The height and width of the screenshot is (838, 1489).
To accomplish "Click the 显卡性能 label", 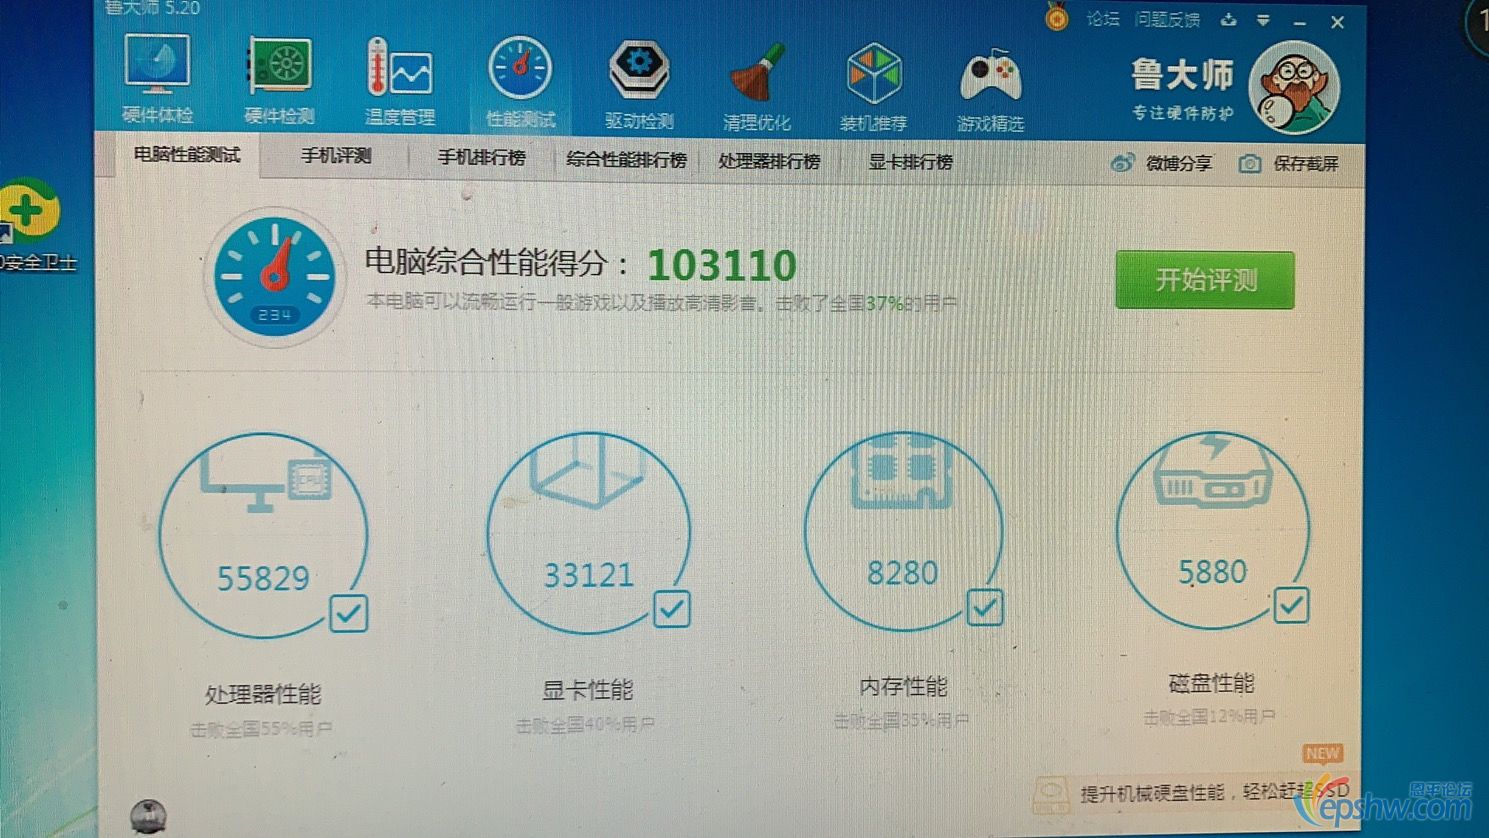I will point(587,690).
